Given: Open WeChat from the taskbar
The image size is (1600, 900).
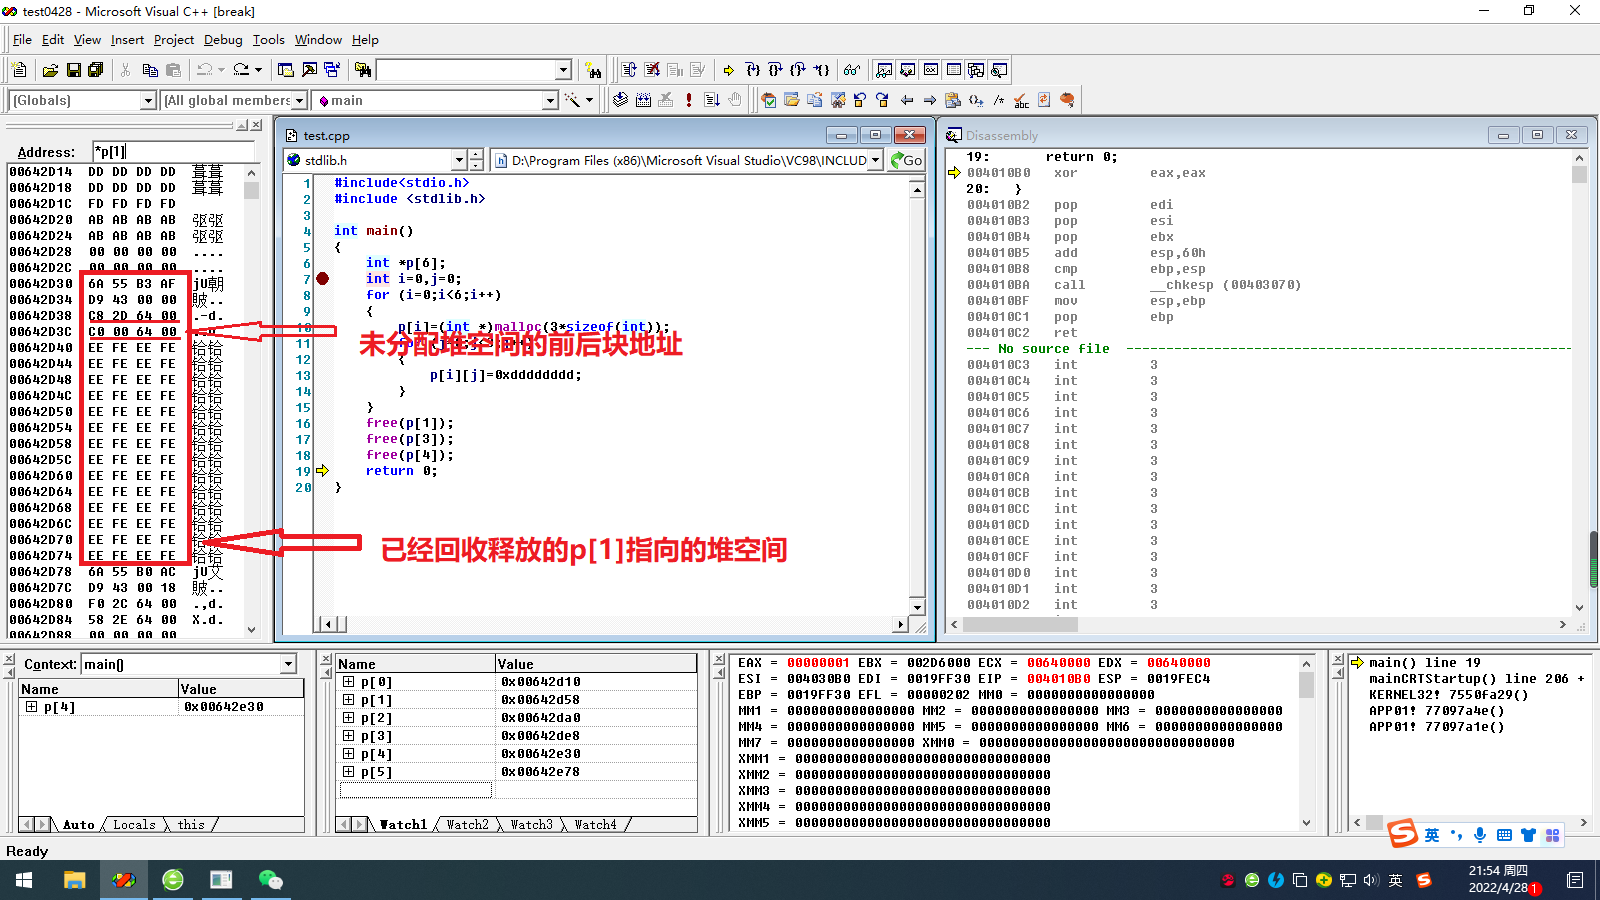Looking at the screenshot, I should coord(271,880).
